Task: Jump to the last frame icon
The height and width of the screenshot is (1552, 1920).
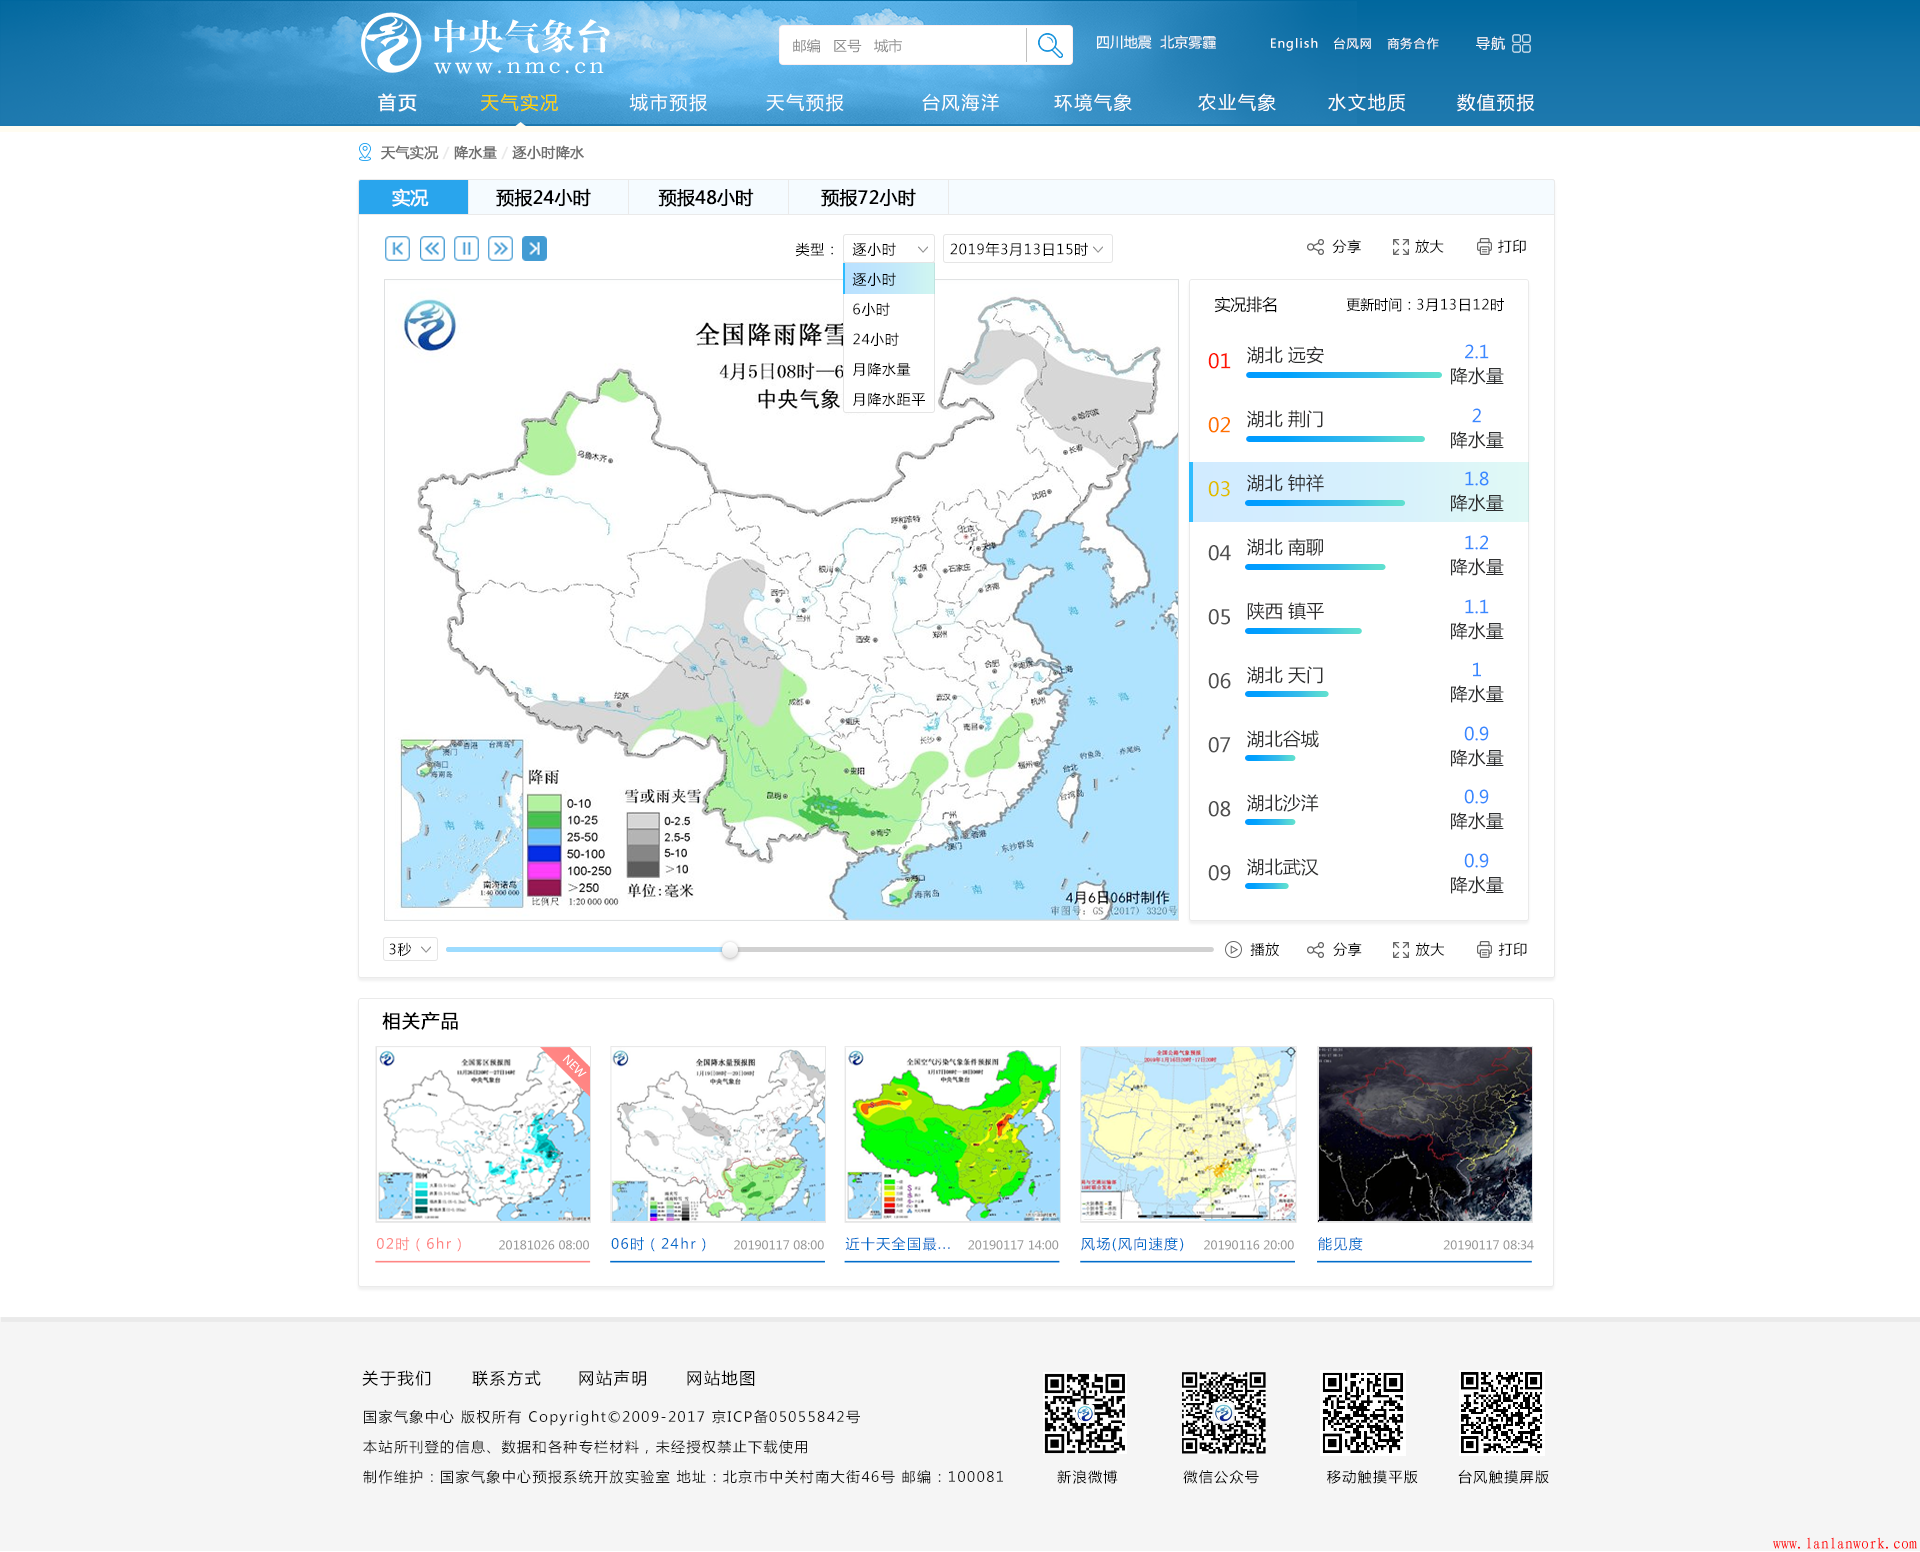Action: point(535,249)
